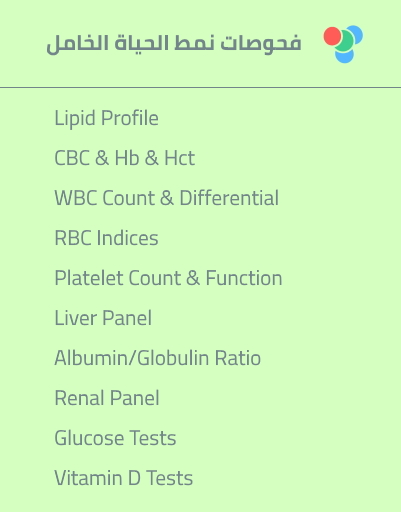Choose the Renal Panel entry

tap(107, 398)
